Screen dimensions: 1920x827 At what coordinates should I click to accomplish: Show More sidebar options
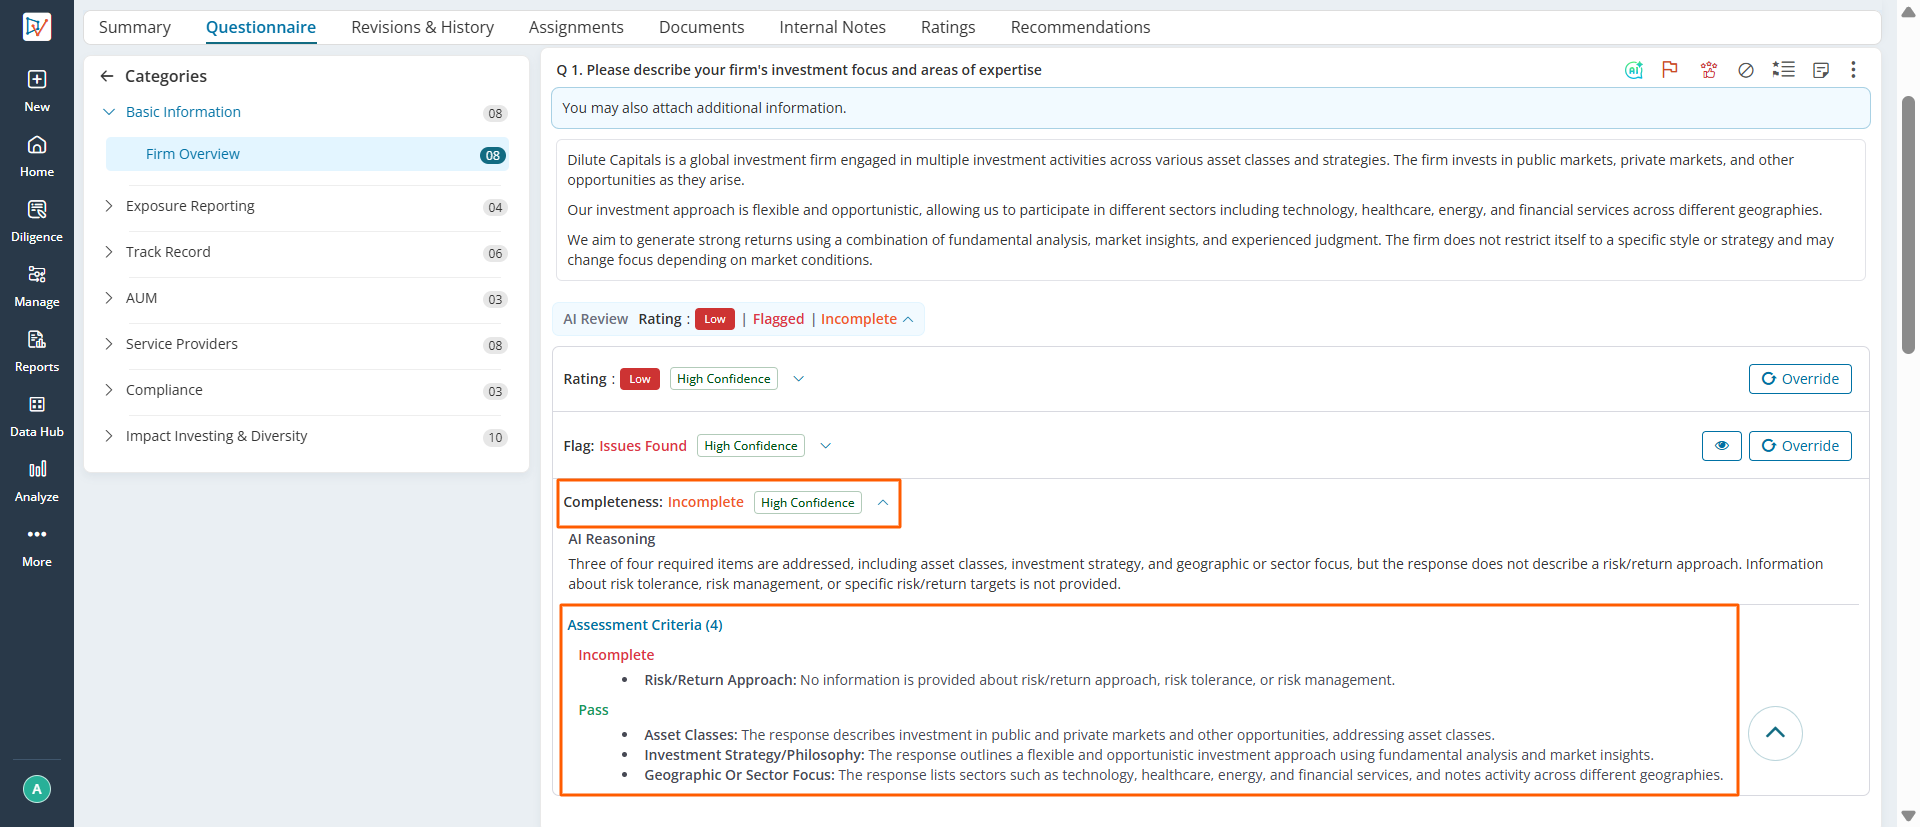(37, 545)
